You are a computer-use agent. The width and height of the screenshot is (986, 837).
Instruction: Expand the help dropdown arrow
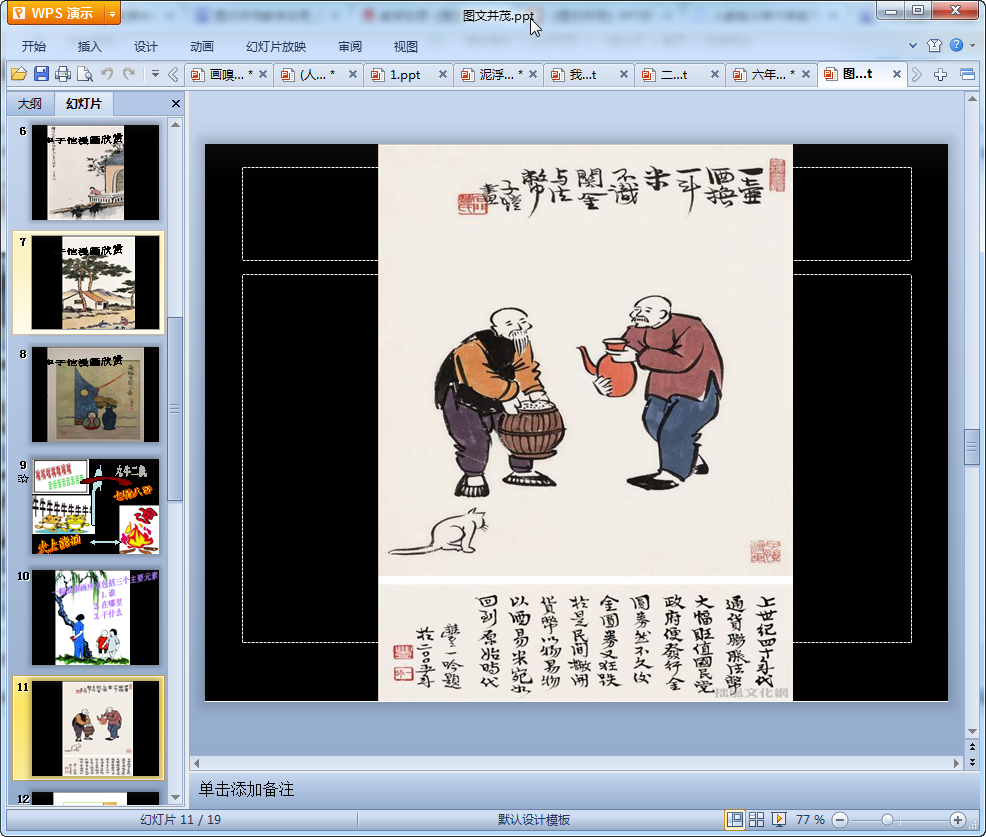click(972, 45)
